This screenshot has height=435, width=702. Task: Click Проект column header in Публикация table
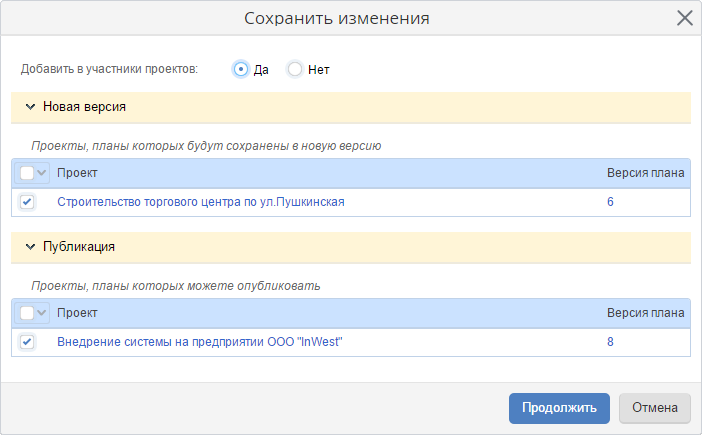click(77, 313)
